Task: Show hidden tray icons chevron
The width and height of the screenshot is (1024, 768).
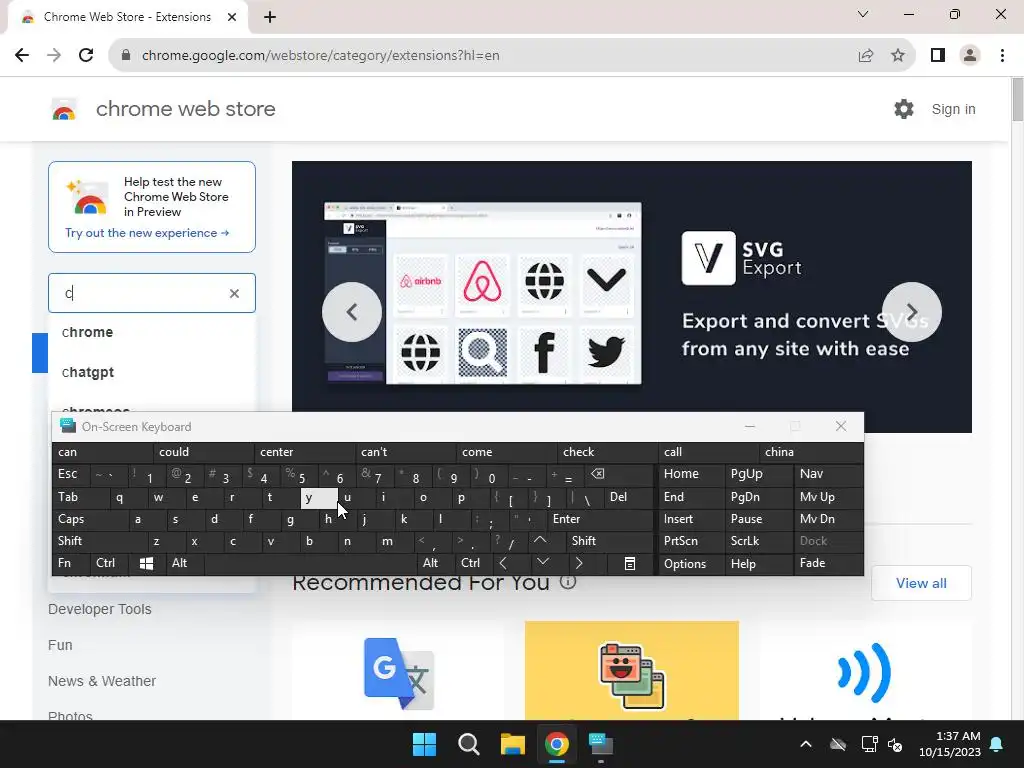Action: 806,744
